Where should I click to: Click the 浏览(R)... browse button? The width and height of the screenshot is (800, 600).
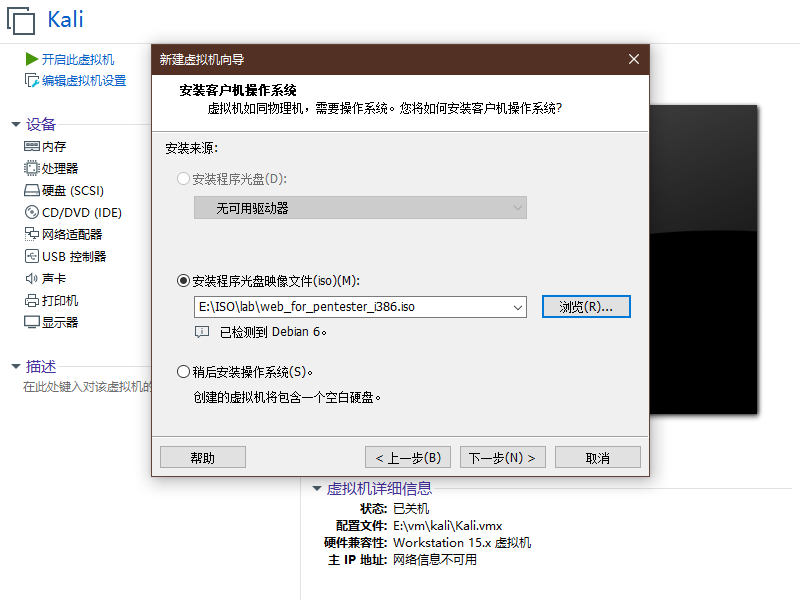click(x=586, y=307)
